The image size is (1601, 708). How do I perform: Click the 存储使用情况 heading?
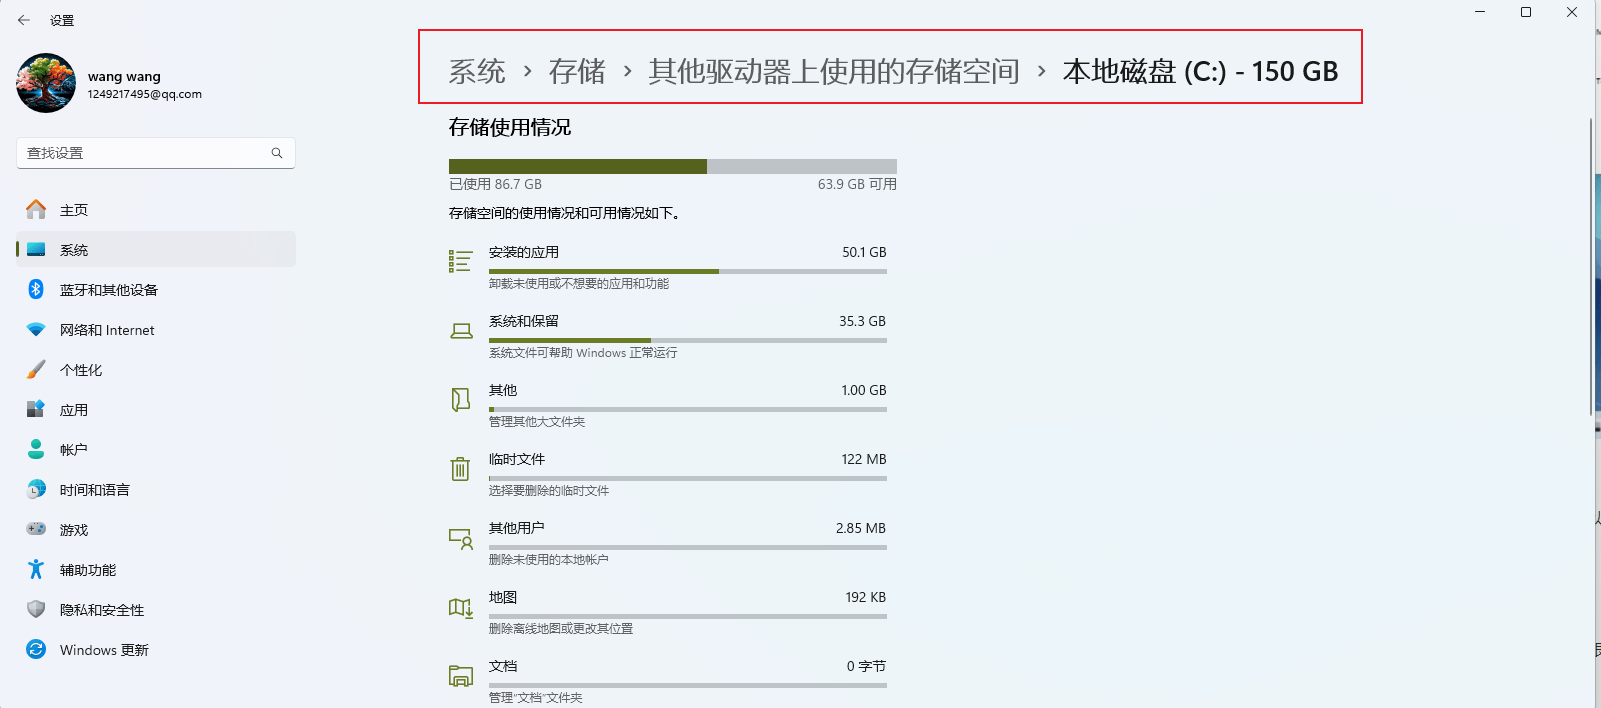click(510, 127)
